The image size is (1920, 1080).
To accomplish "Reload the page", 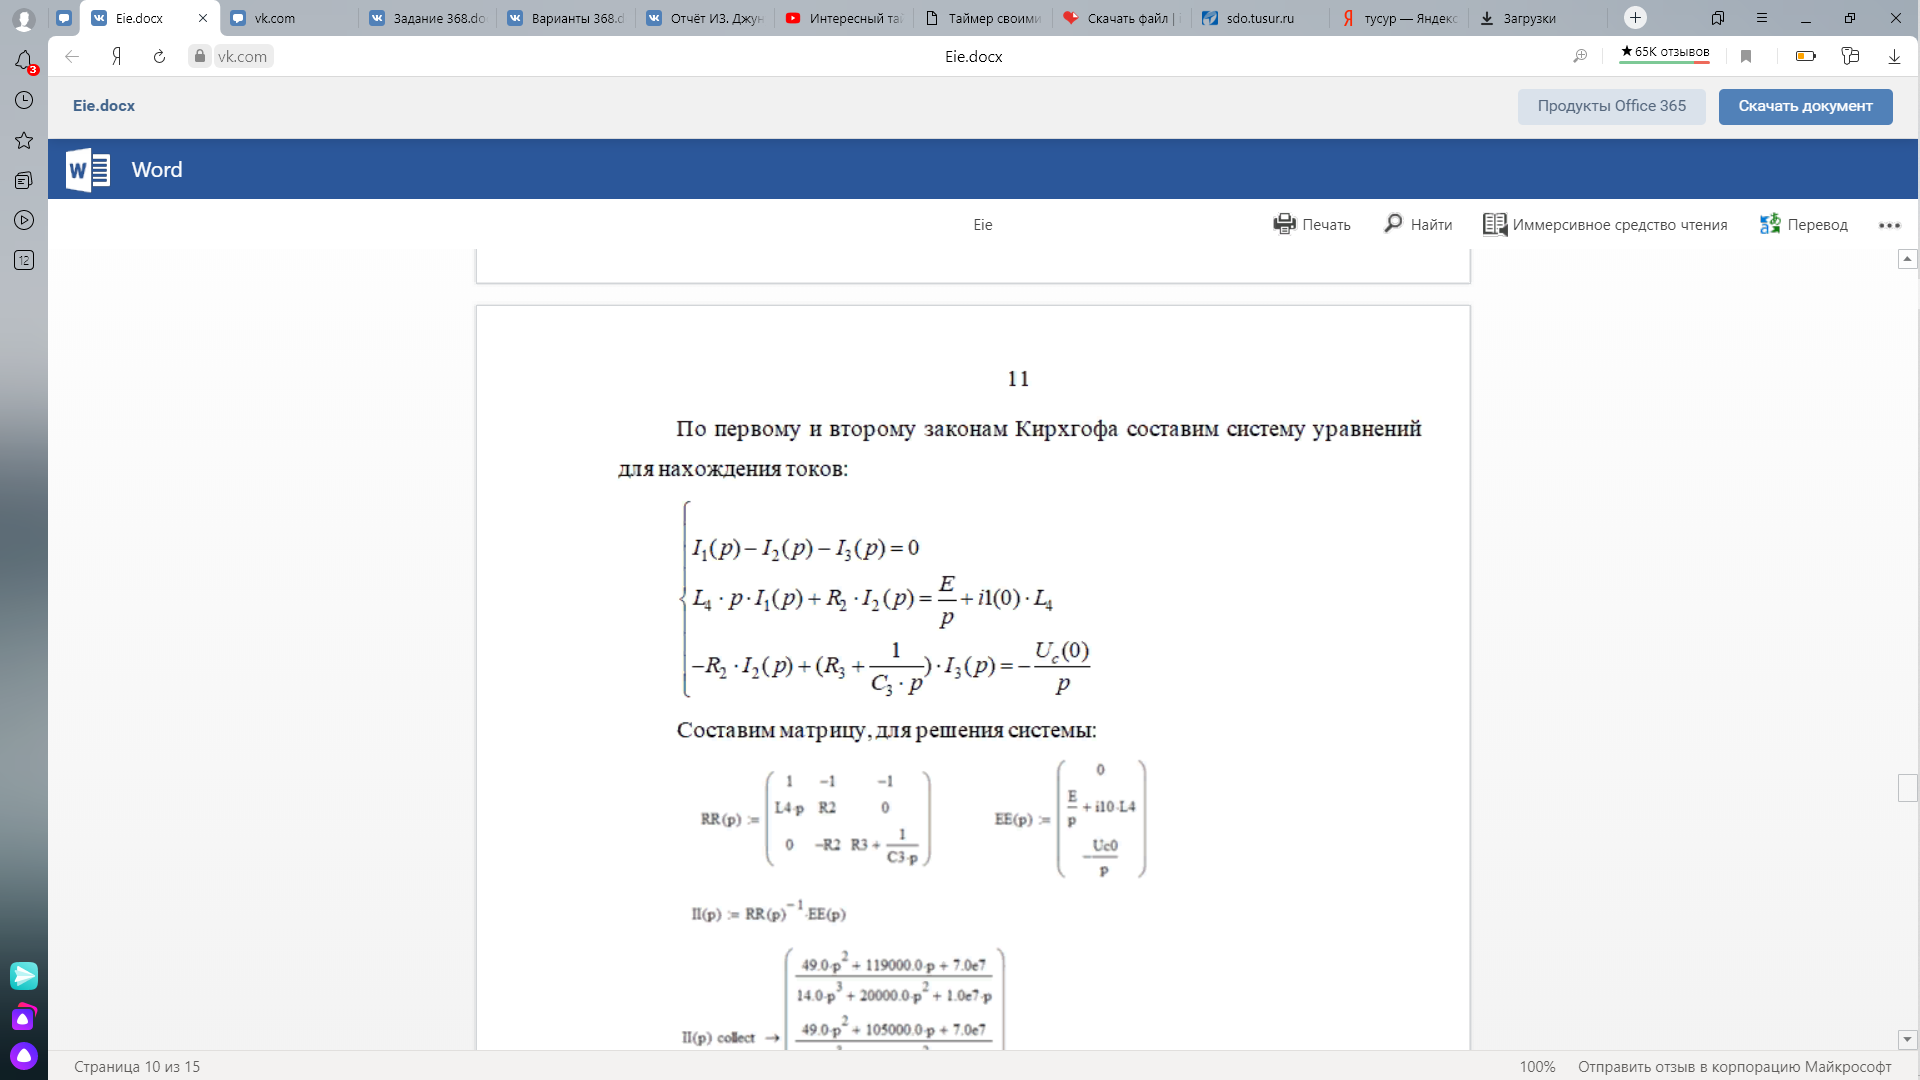I will (x=159, y=56).
